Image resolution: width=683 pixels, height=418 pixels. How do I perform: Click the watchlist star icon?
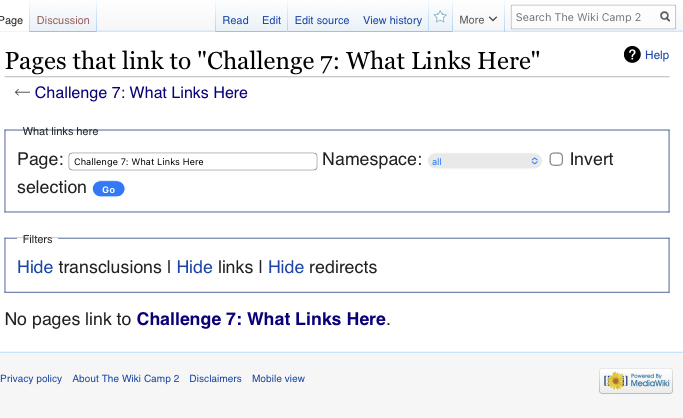point(440,18)
